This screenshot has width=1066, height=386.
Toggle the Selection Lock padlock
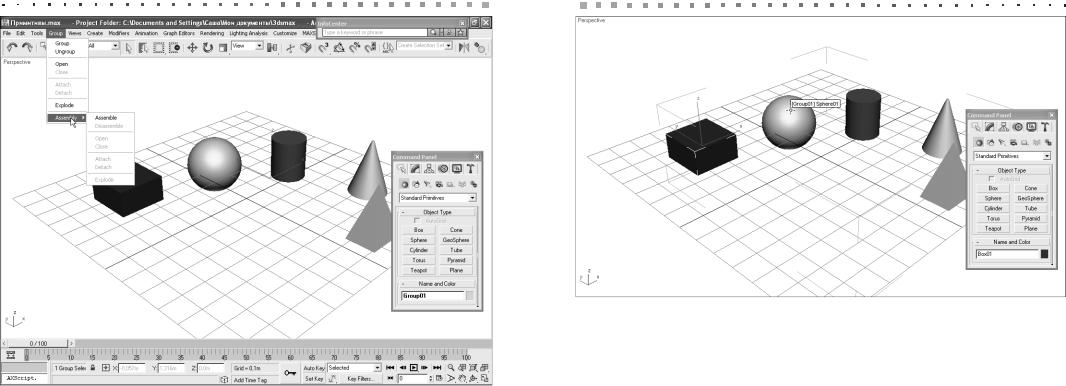(92, 368)
